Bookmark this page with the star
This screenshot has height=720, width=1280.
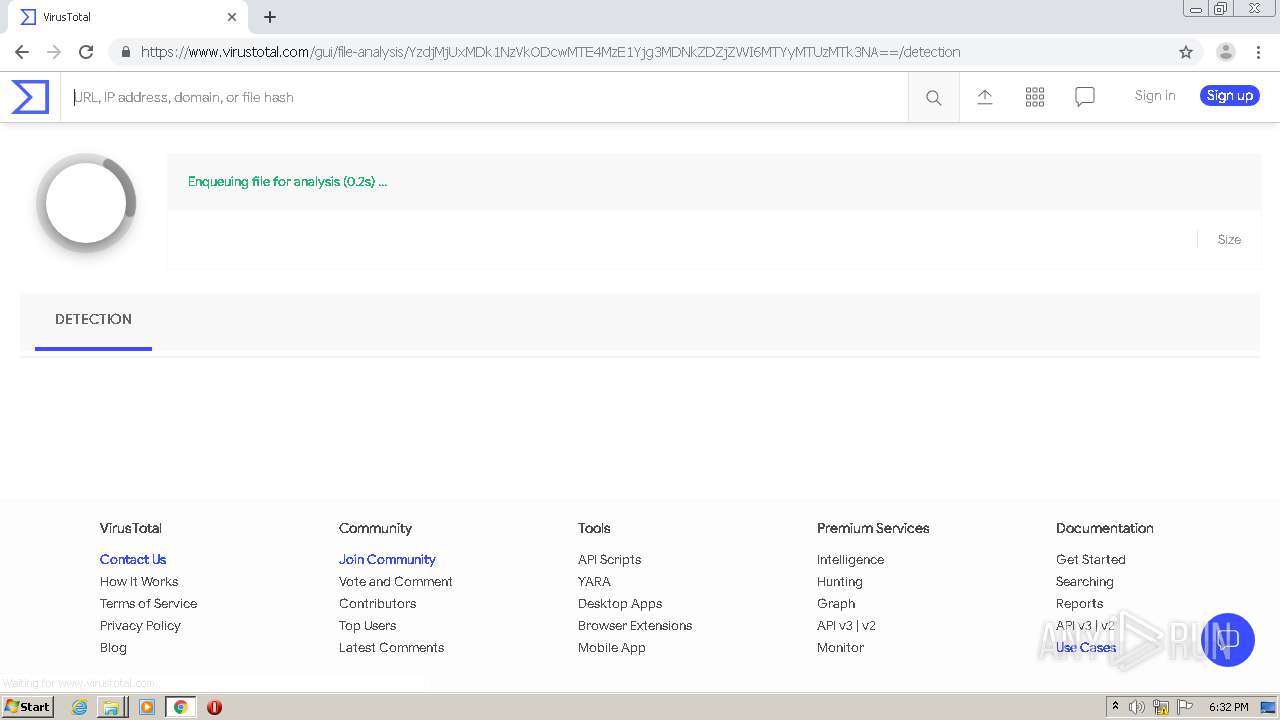point(1186,52)
